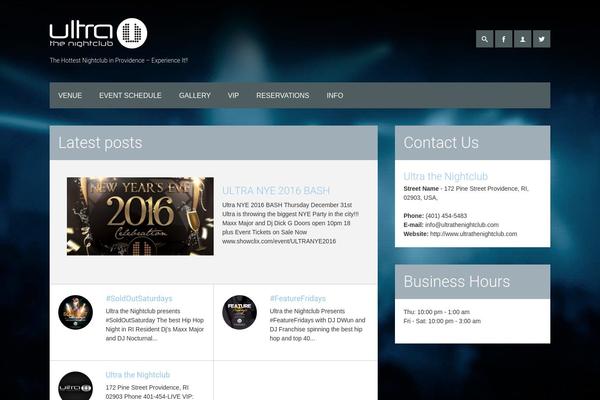Viewport: 600px width, 400px height.
Task: Click the user profile icon
Action: (x=522, y=39)
